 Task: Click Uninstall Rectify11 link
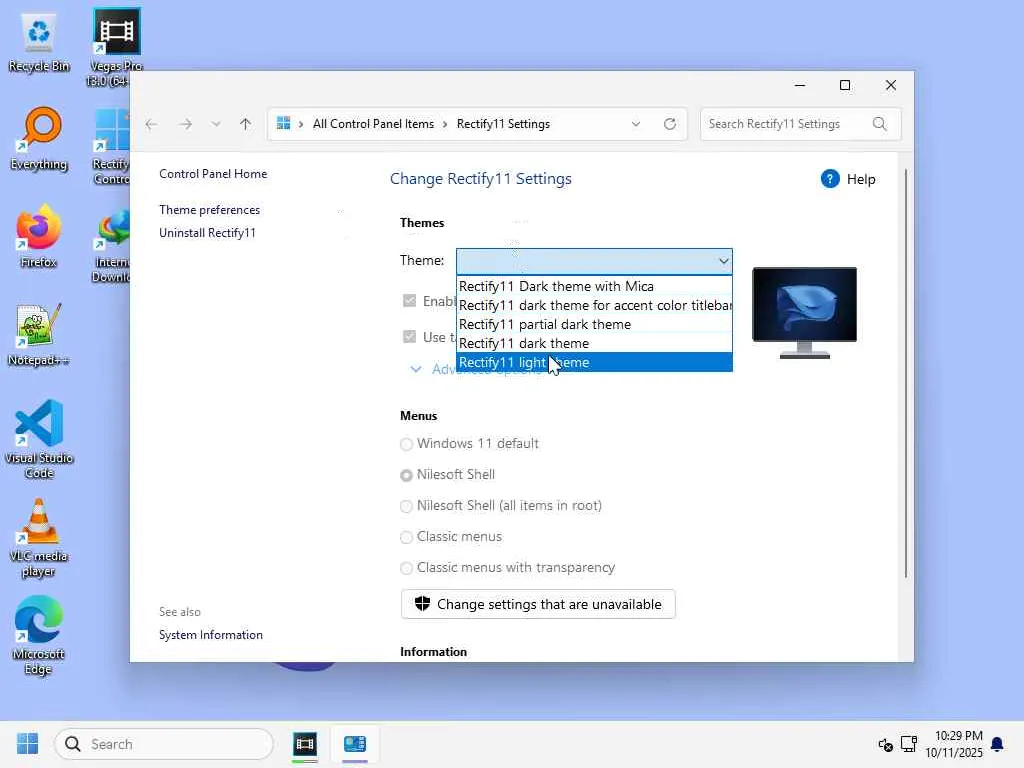click(208, 232)
